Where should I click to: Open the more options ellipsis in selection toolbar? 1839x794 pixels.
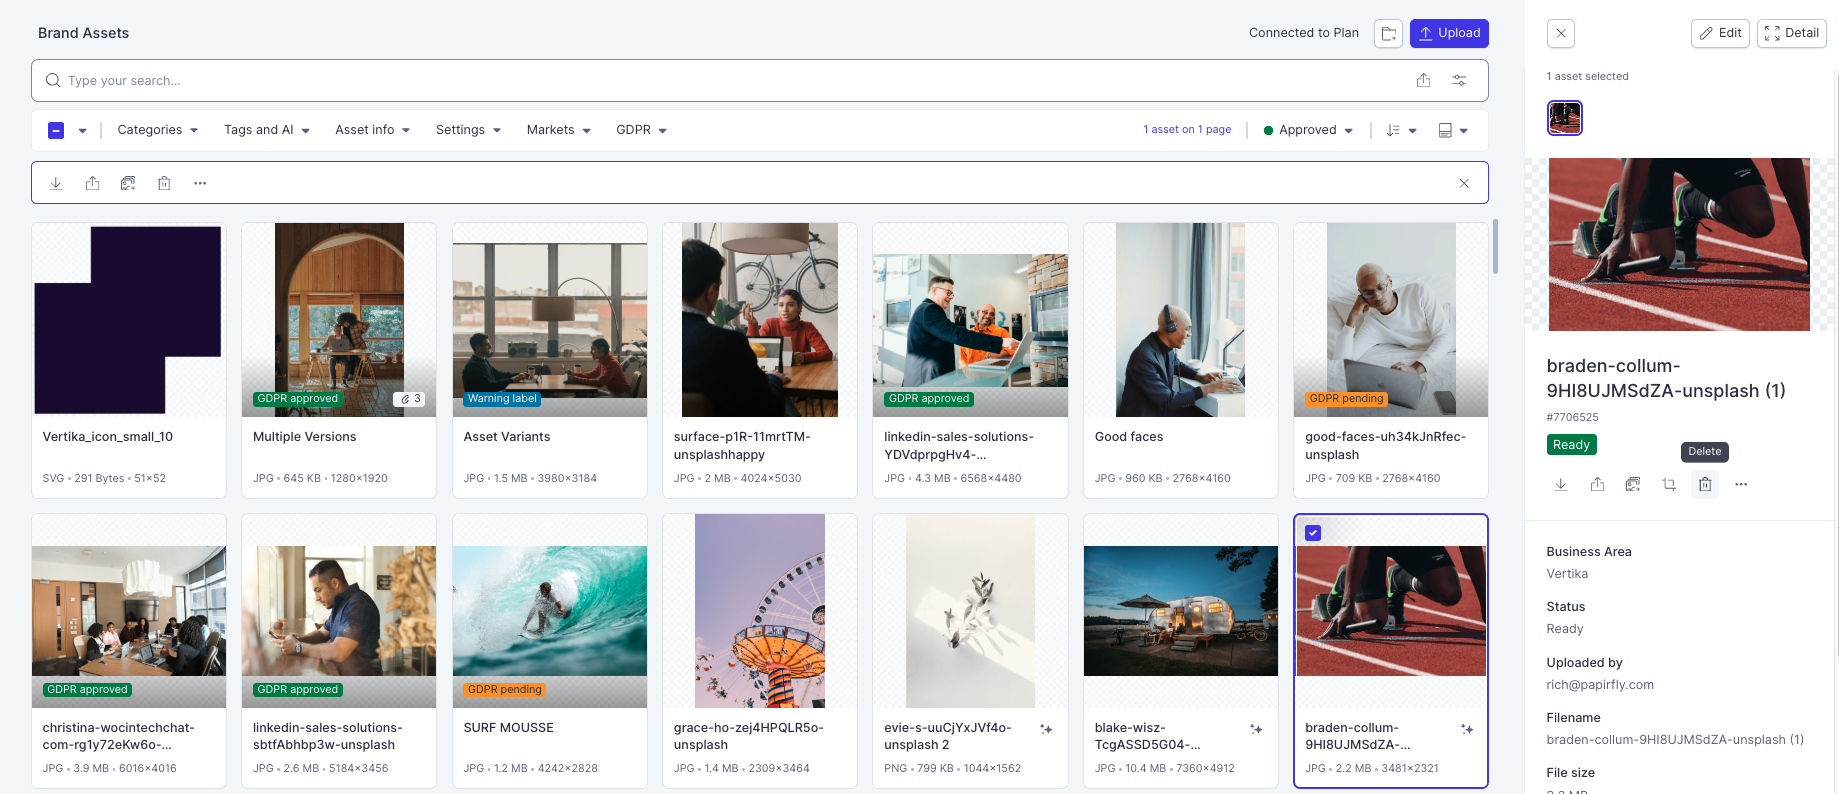click(x=200, y=183)
